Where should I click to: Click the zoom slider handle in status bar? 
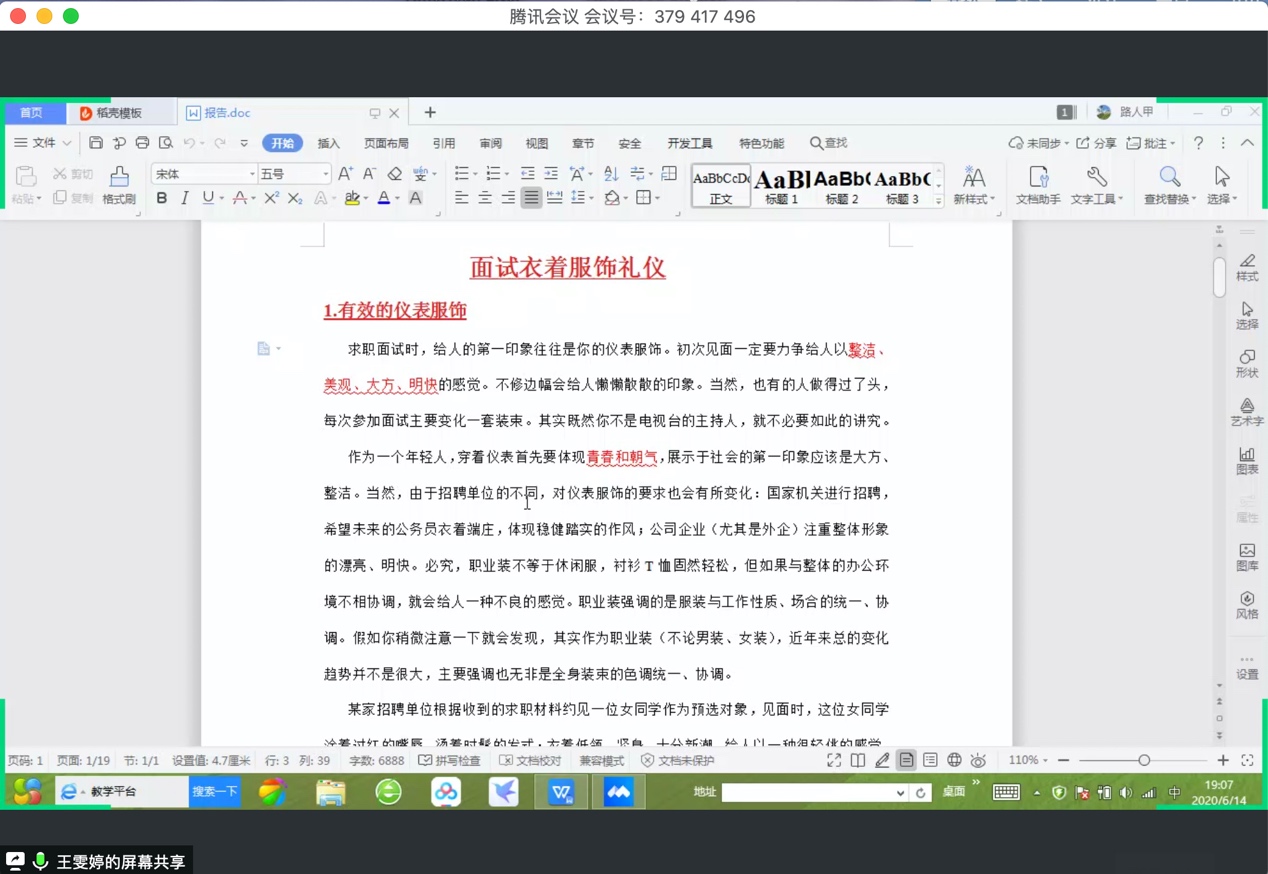pyautogui.click(x=1144, y=761)
